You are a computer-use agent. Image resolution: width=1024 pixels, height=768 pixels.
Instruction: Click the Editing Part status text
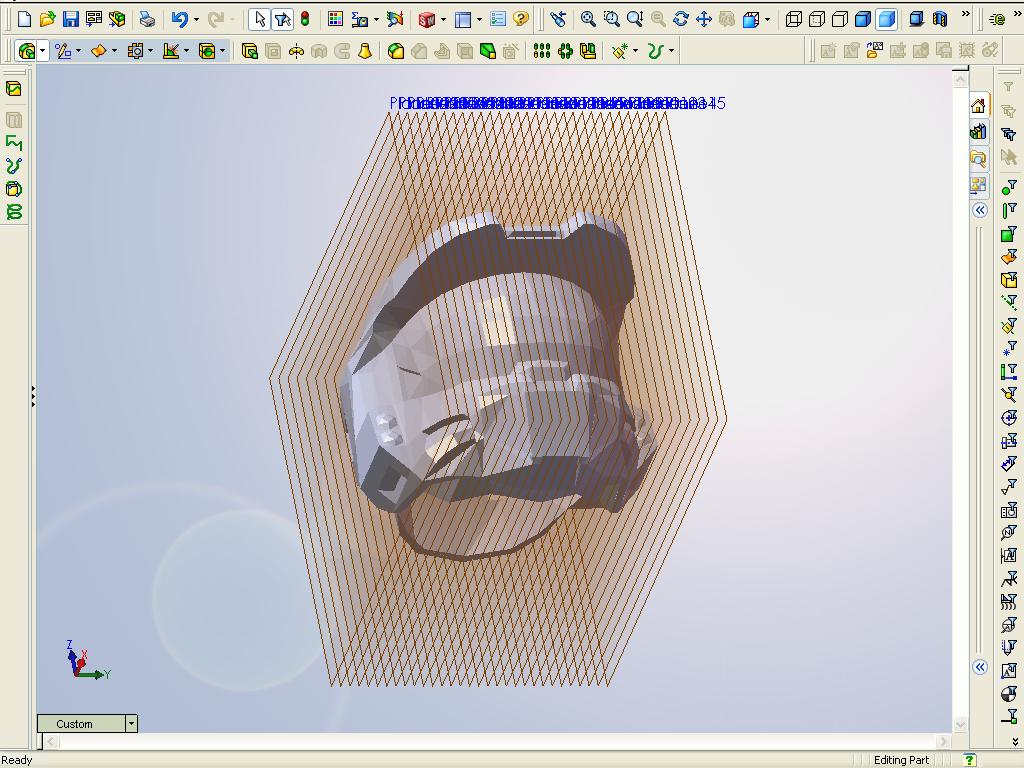coord(901,760)
